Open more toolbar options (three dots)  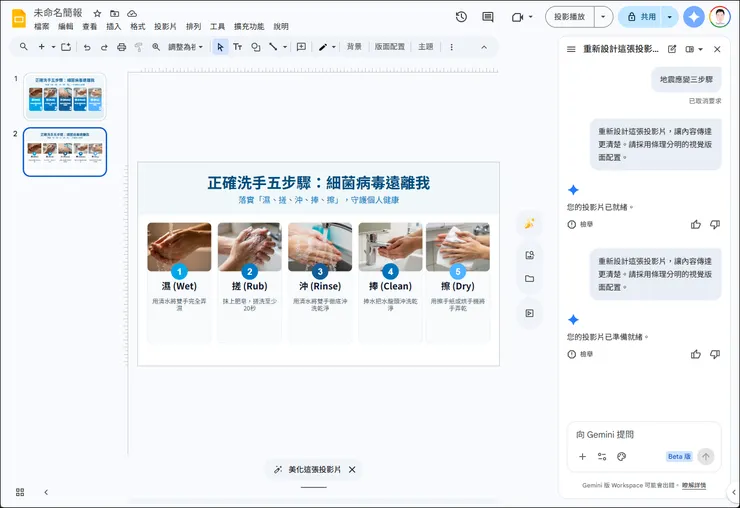(452, 47)
